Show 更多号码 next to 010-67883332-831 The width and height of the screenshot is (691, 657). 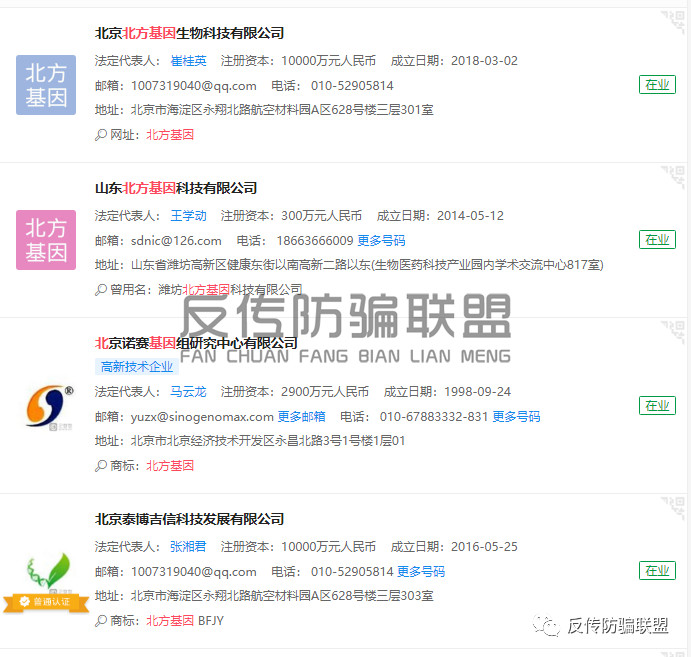coord(516,416)
